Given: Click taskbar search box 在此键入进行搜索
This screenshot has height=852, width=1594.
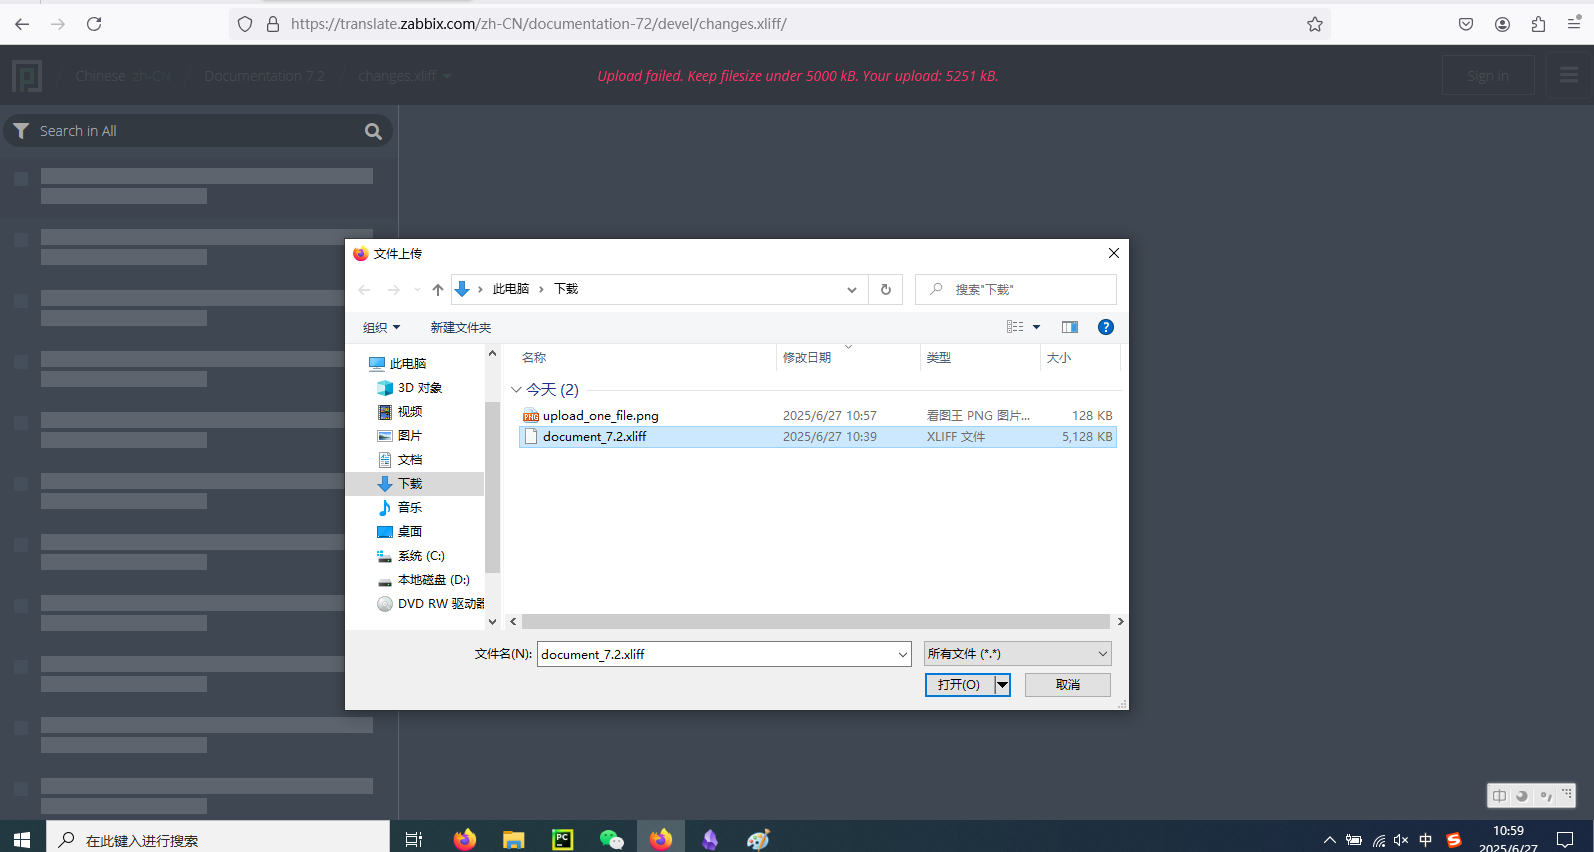Looking at the screenshot, I should [x=218, y=839].
